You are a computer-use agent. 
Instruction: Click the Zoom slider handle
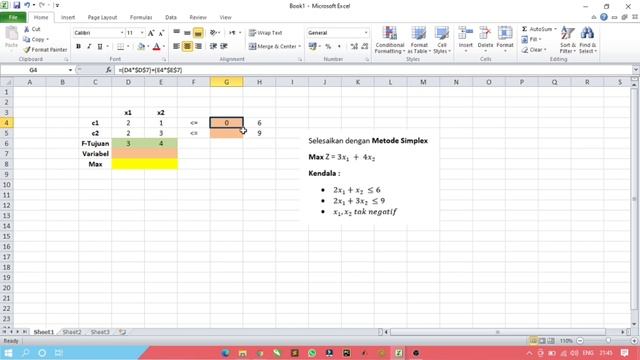608,340
